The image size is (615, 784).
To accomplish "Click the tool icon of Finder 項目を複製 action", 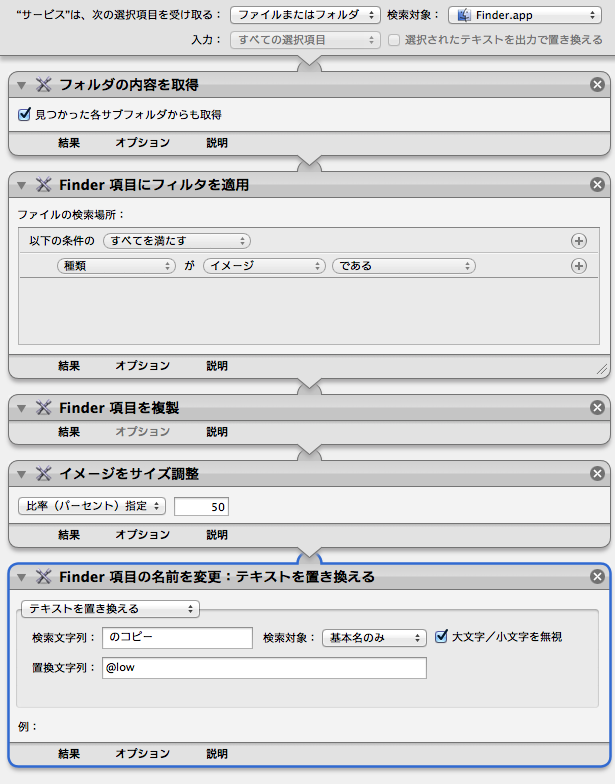I will click(44, 408).
